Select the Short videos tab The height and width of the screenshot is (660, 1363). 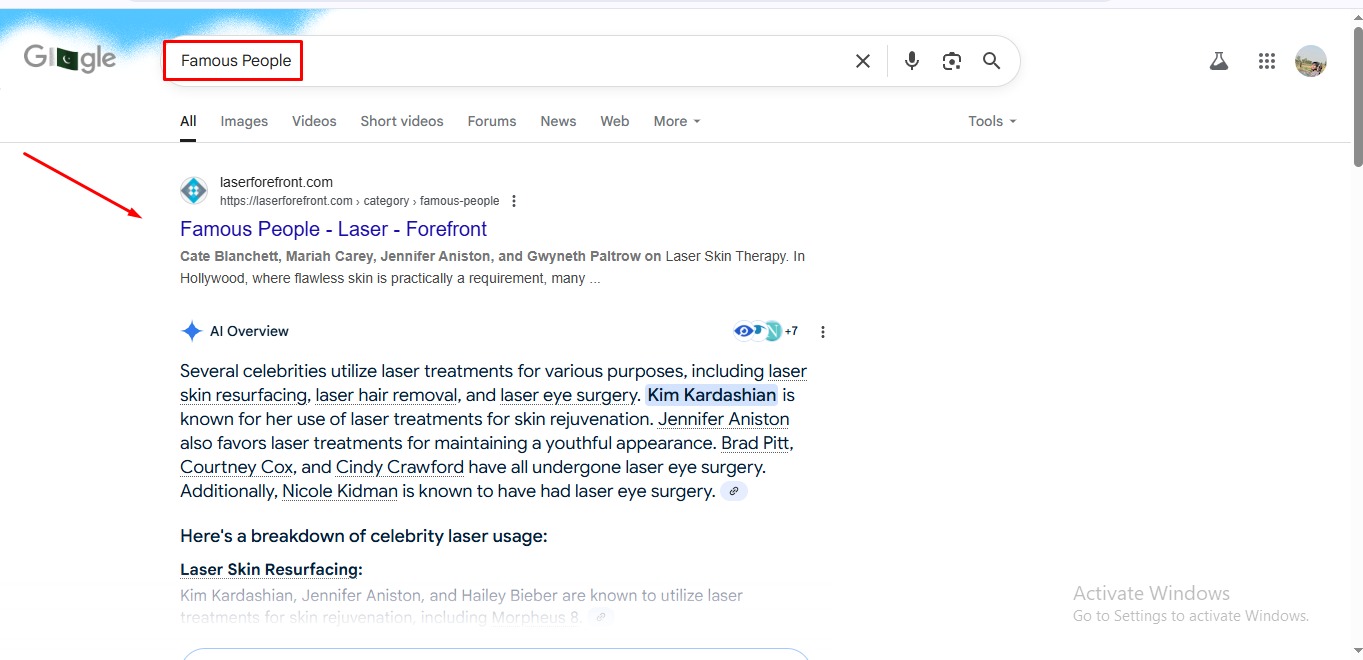pos(402,121)
